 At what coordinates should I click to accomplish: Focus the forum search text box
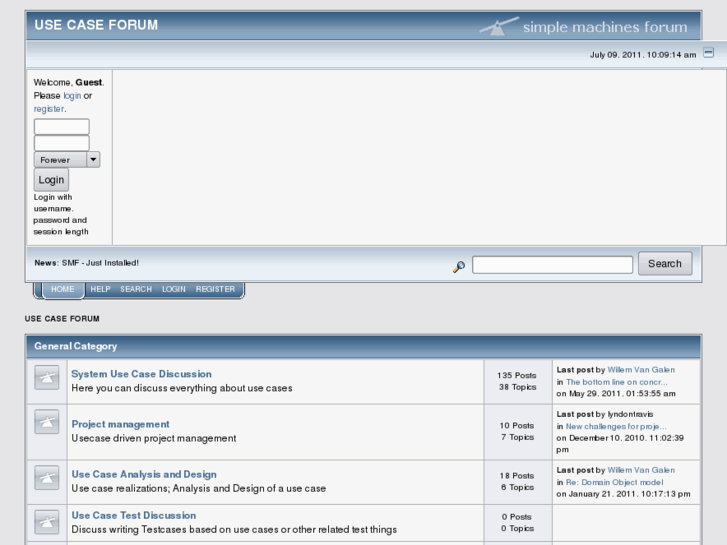coord(552,265)
